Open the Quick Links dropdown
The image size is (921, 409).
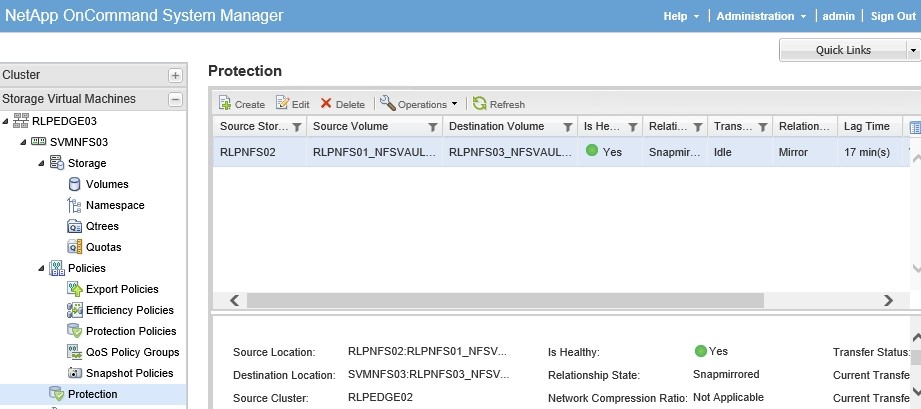912,50
